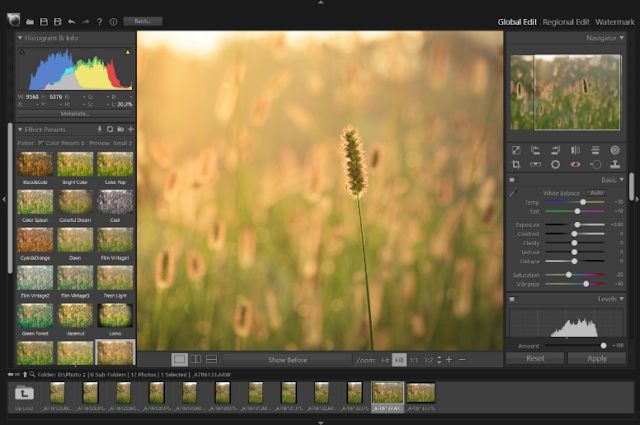Open the Basic panel dropdown arrow
Viewport: 640px width, 425px height.
[x=622, y=180]
